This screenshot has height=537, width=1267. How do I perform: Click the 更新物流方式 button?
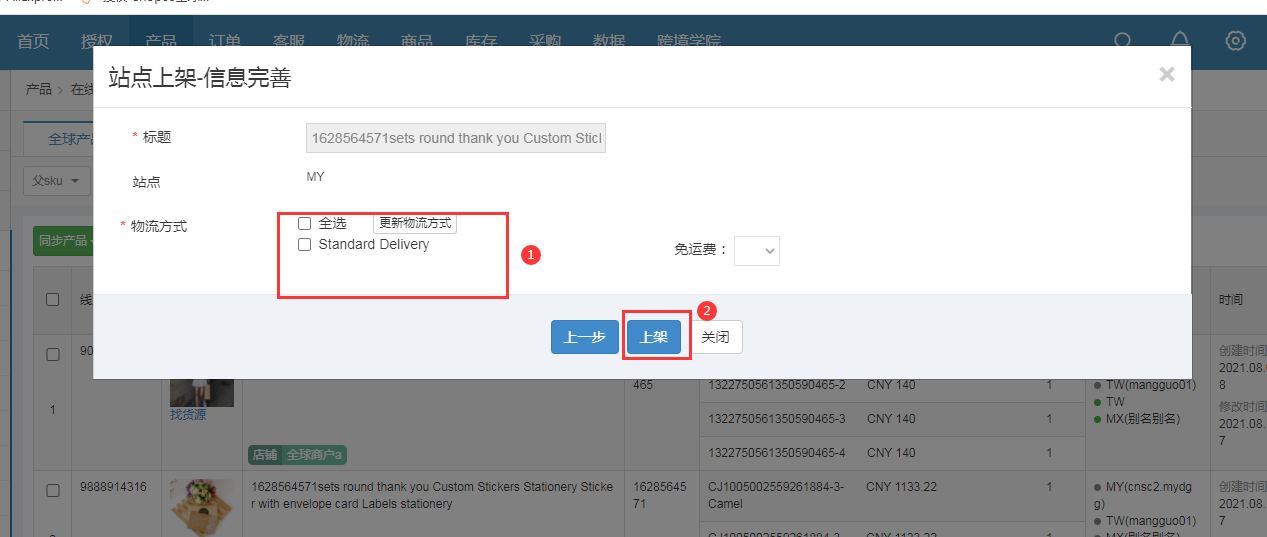415,223
